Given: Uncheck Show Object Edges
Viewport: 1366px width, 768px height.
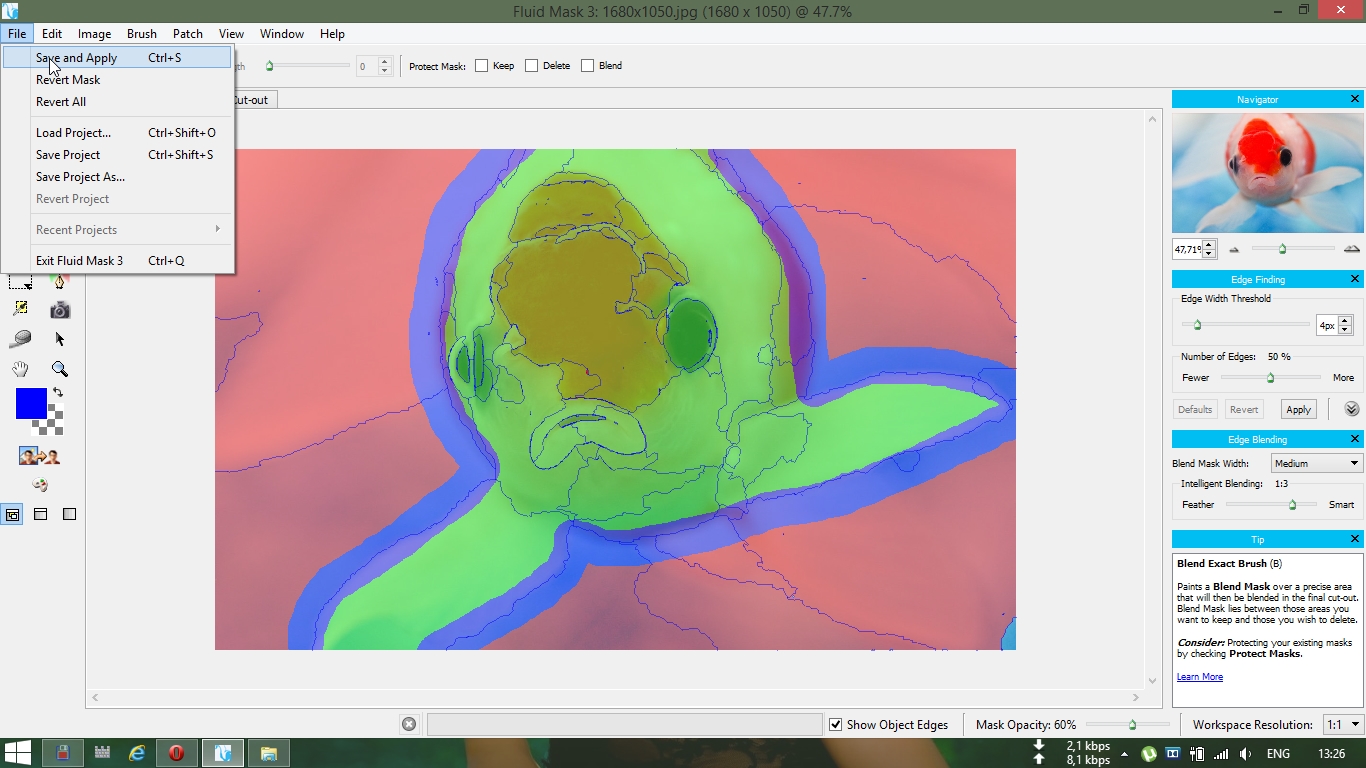Looking at the screenshot, I should pyautogui.click(x=836, y=724).
